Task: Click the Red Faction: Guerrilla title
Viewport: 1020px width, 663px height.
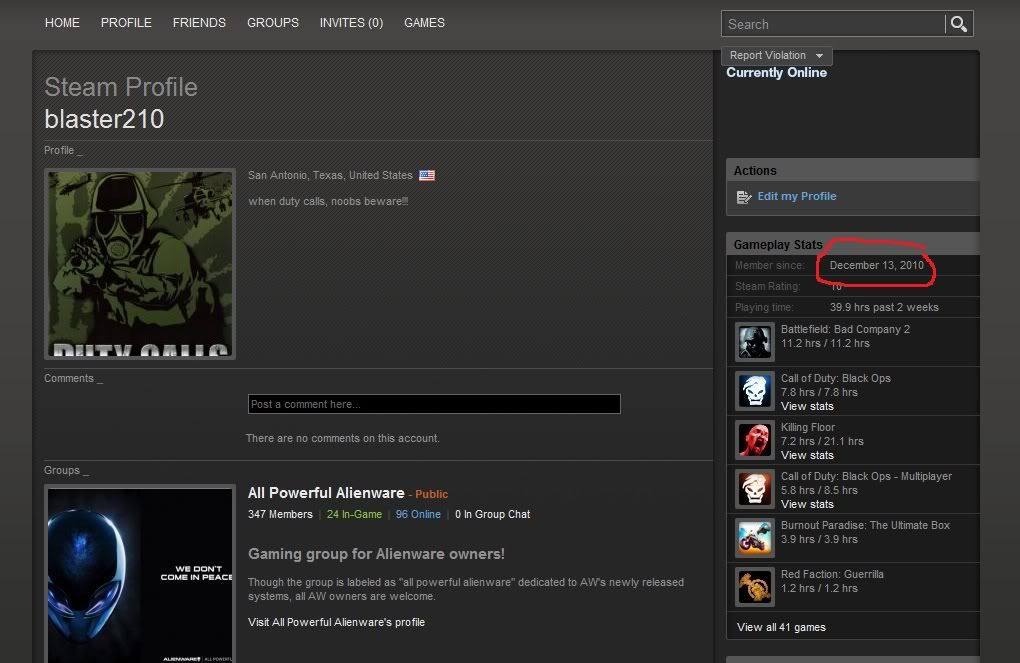Action: coord(832,575)
